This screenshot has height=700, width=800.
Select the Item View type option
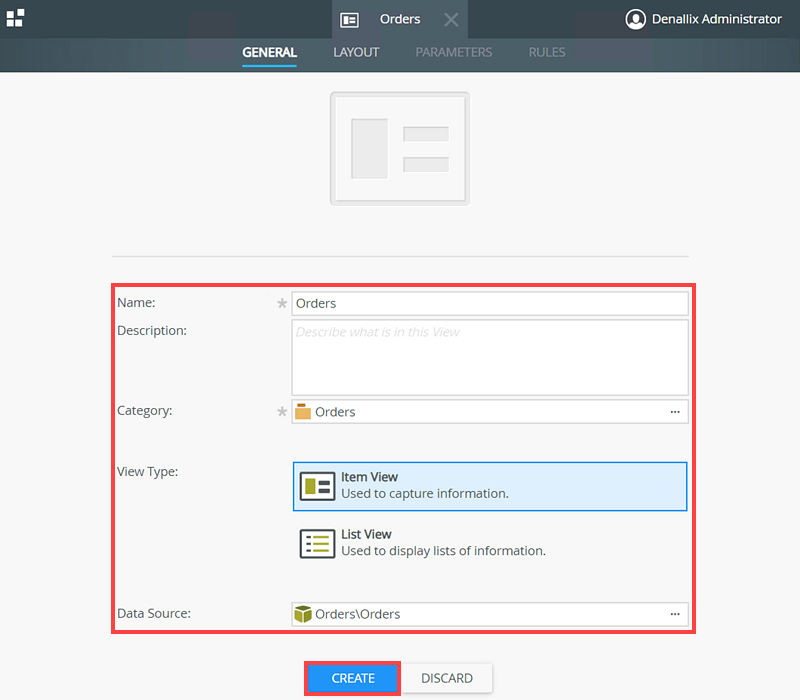tap(490, 486)
